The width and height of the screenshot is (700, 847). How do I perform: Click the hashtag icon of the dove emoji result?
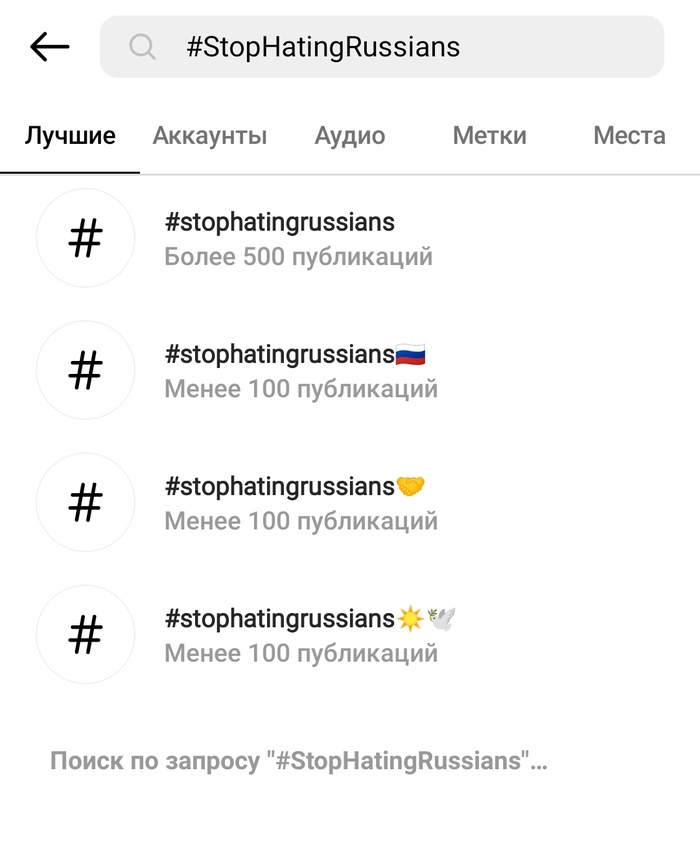(85, 635)
